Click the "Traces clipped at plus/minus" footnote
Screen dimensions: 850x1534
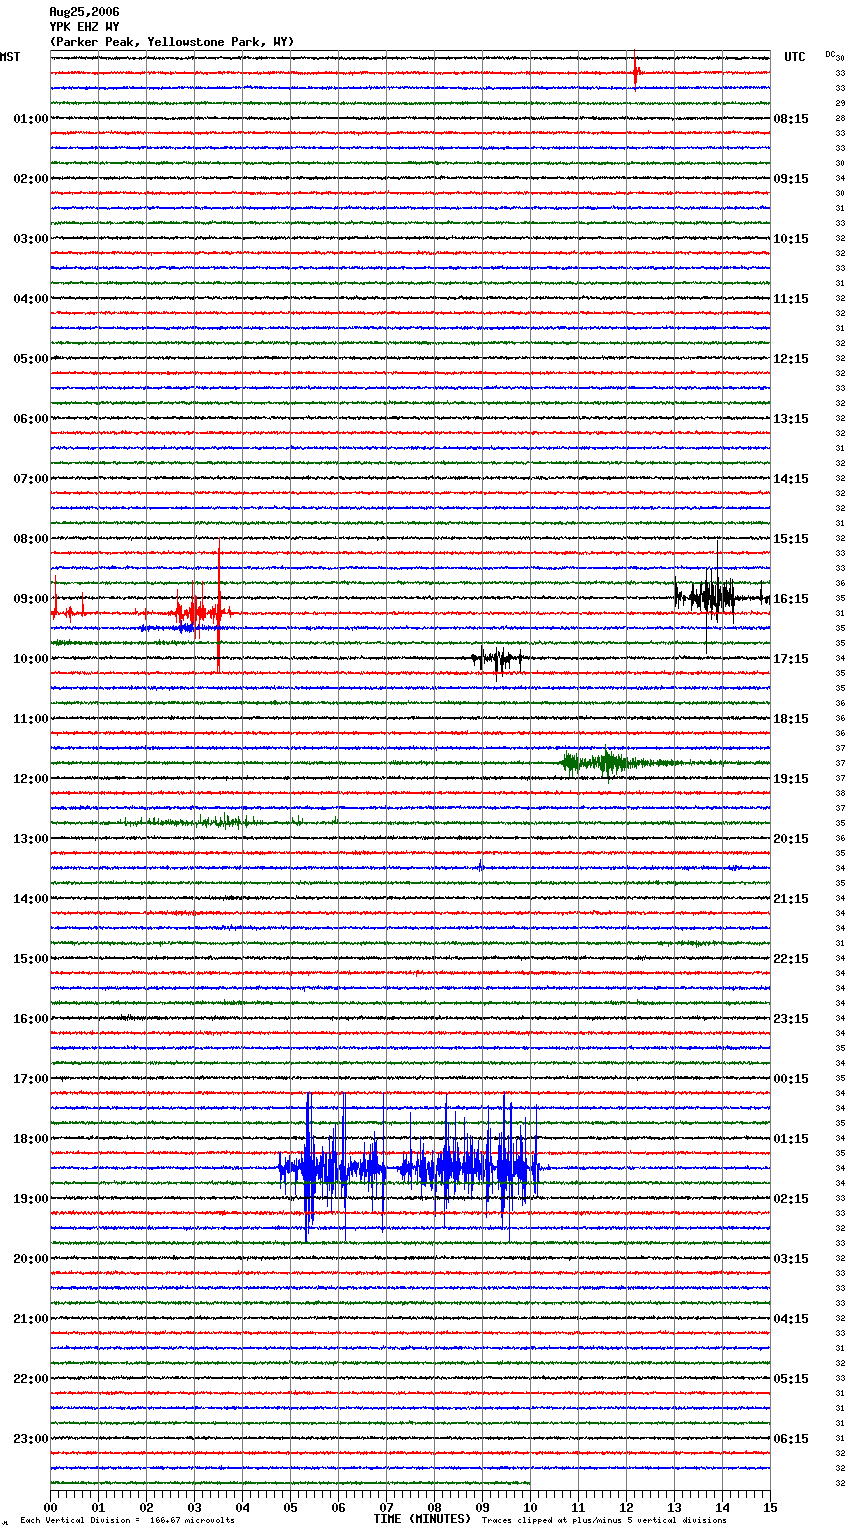tap(604, 1520)
